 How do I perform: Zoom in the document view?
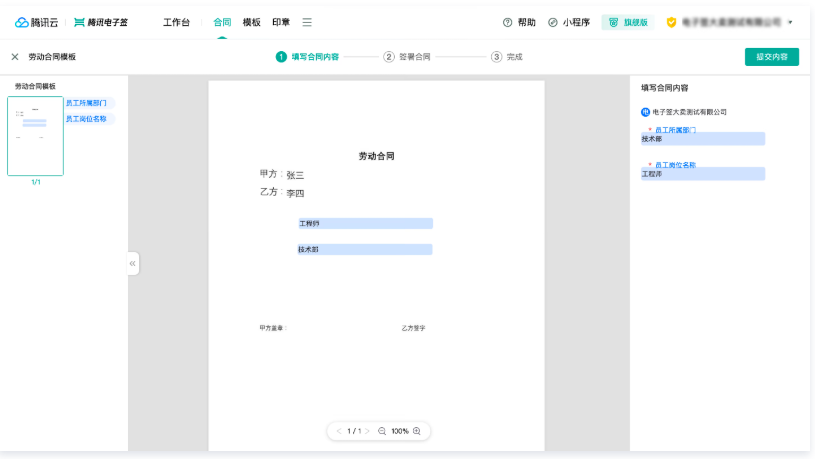(417, 431)
